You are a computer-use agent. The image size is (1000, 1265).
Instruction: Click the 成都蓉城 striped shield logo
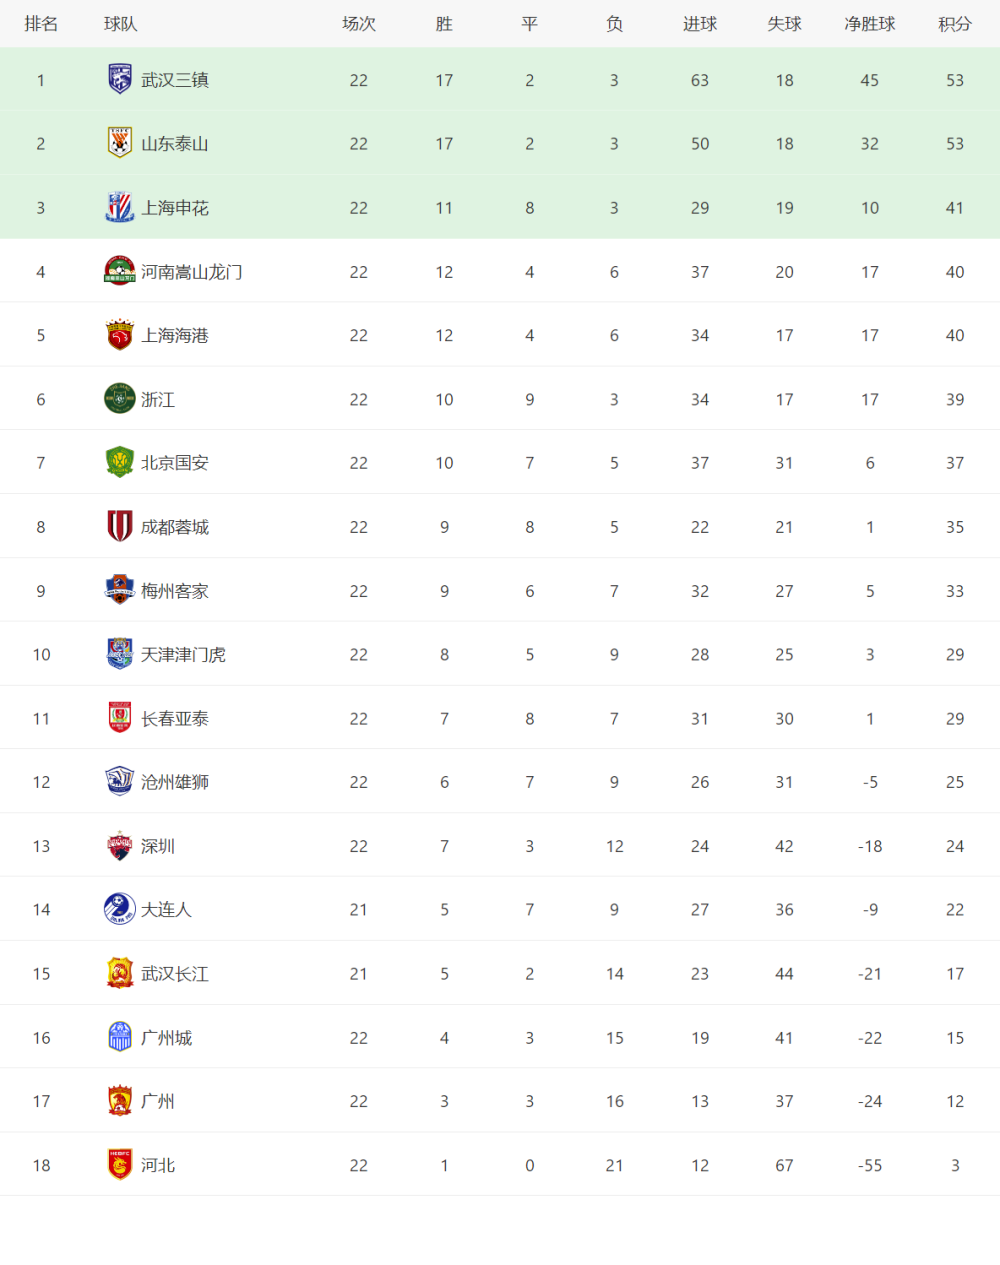click(x=120, y=526)
